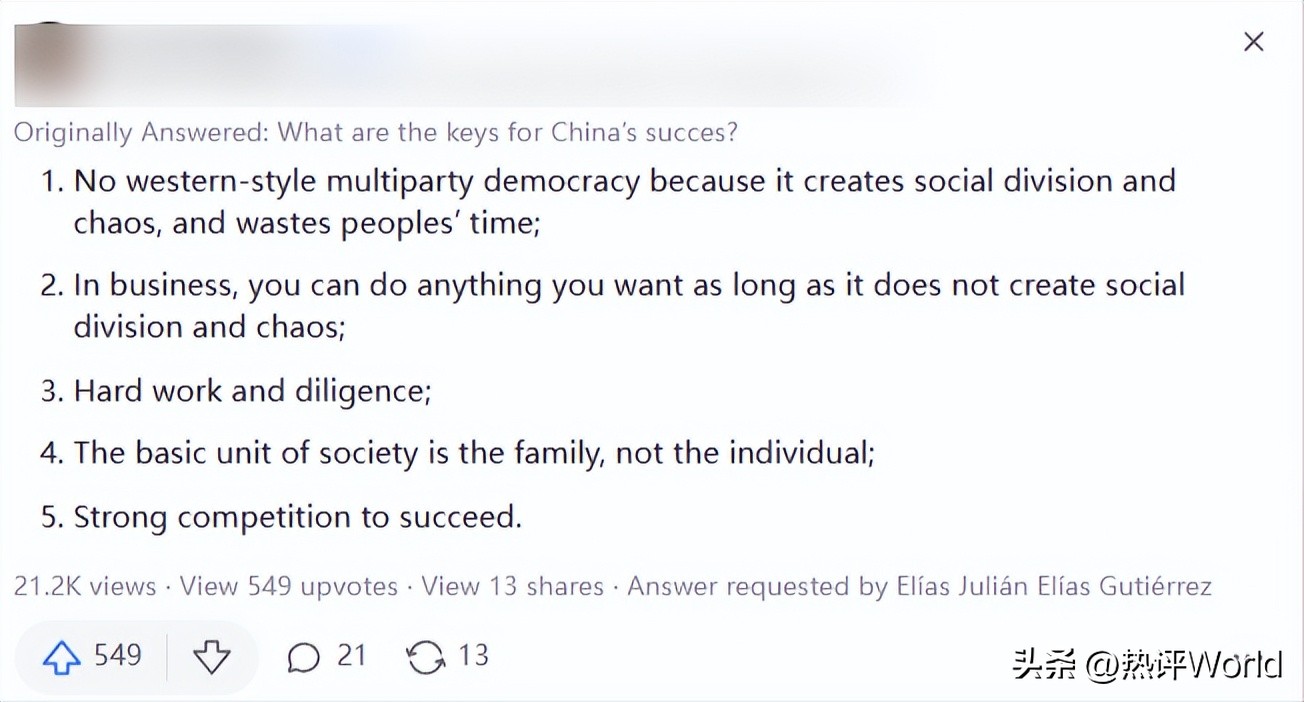Click the blurred author avatar at top left
This screenshot has width=1304, height=702.
[48, 64]
